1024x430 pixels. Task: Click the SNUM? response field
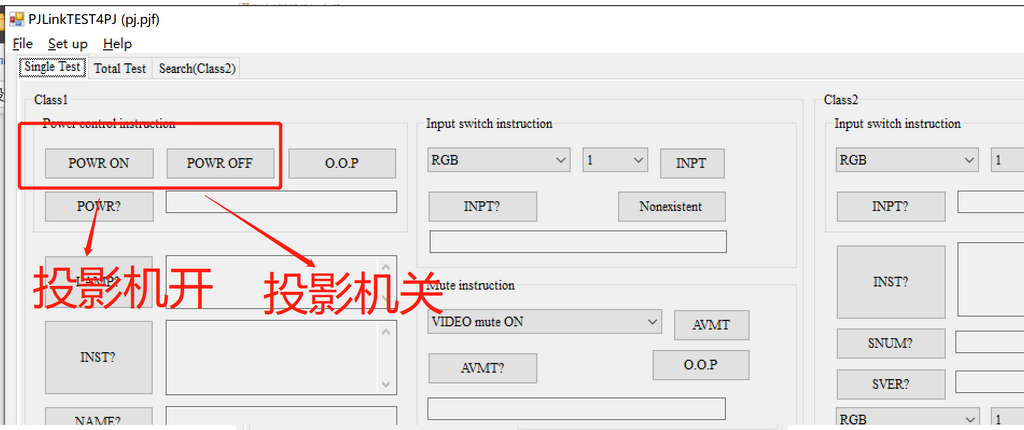pos(990,342)
